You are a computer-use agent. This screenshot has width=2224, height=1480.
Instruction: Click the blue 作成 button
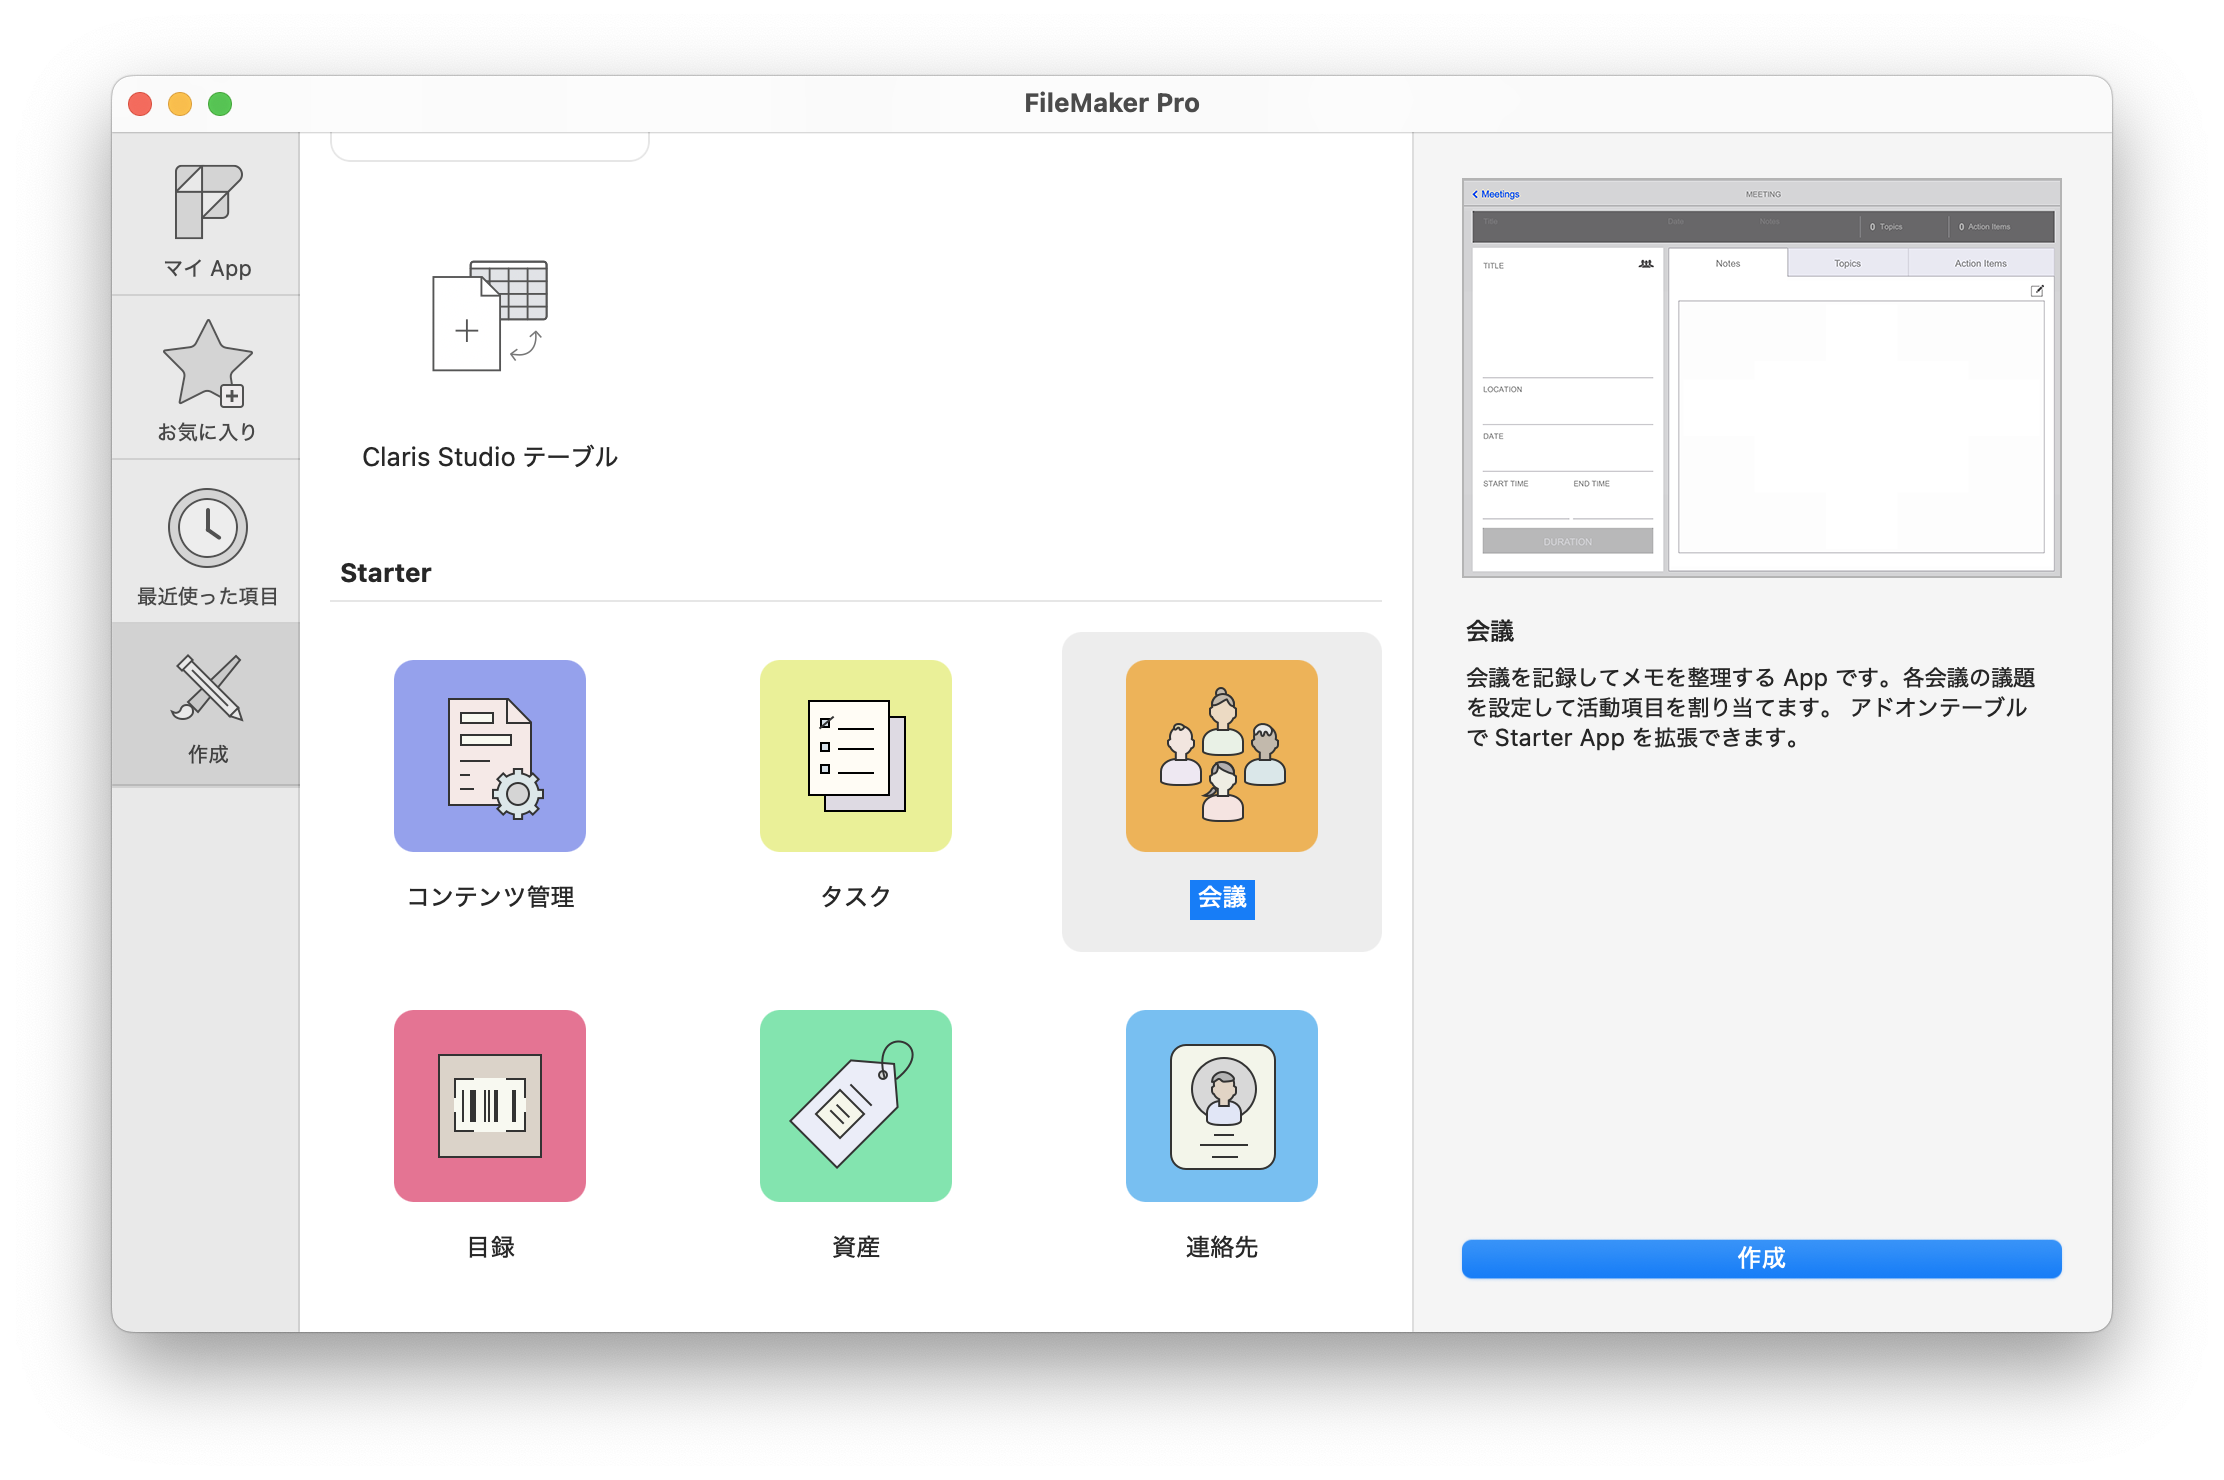click(x=1761, y=1258)
